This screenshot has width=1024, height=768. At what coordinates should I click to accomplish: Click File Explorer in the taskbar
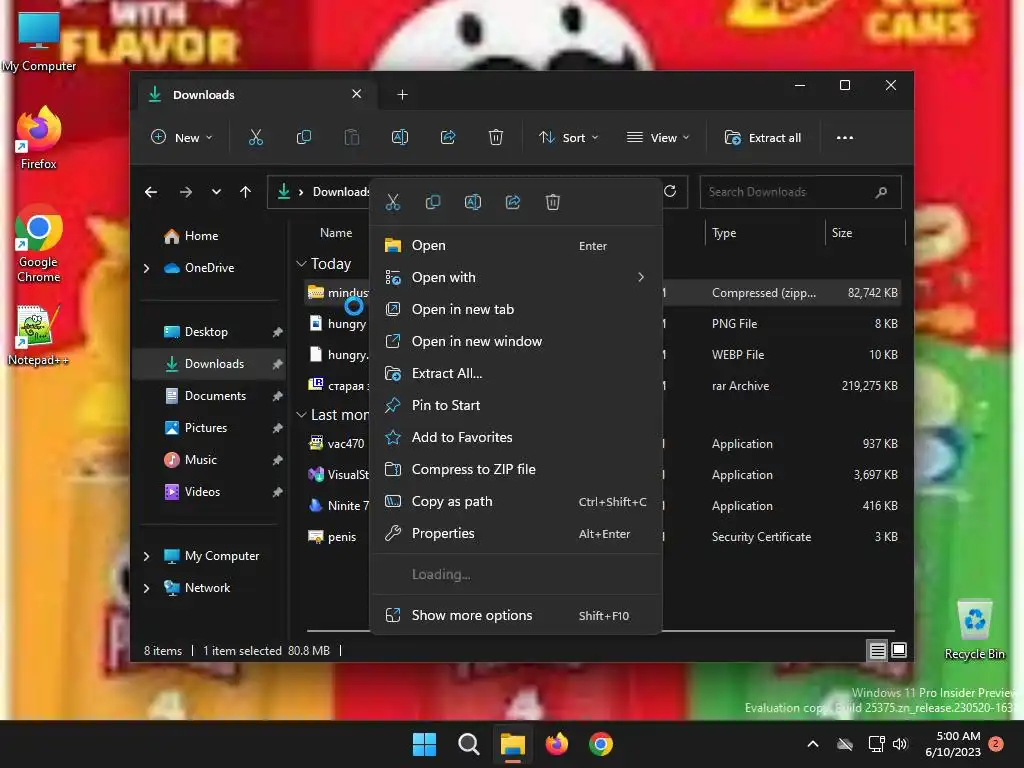pos(513,744)
